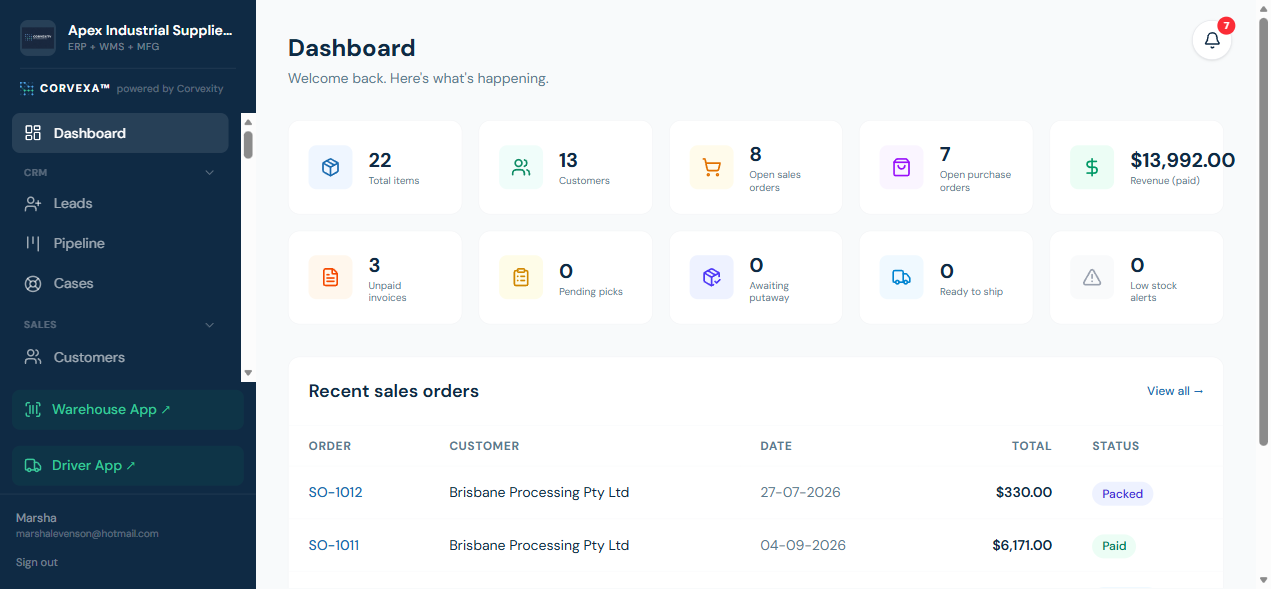Click the Warehouse App scanner icon
Viewport: 1271px width, 589px height.
click(33, 409)
